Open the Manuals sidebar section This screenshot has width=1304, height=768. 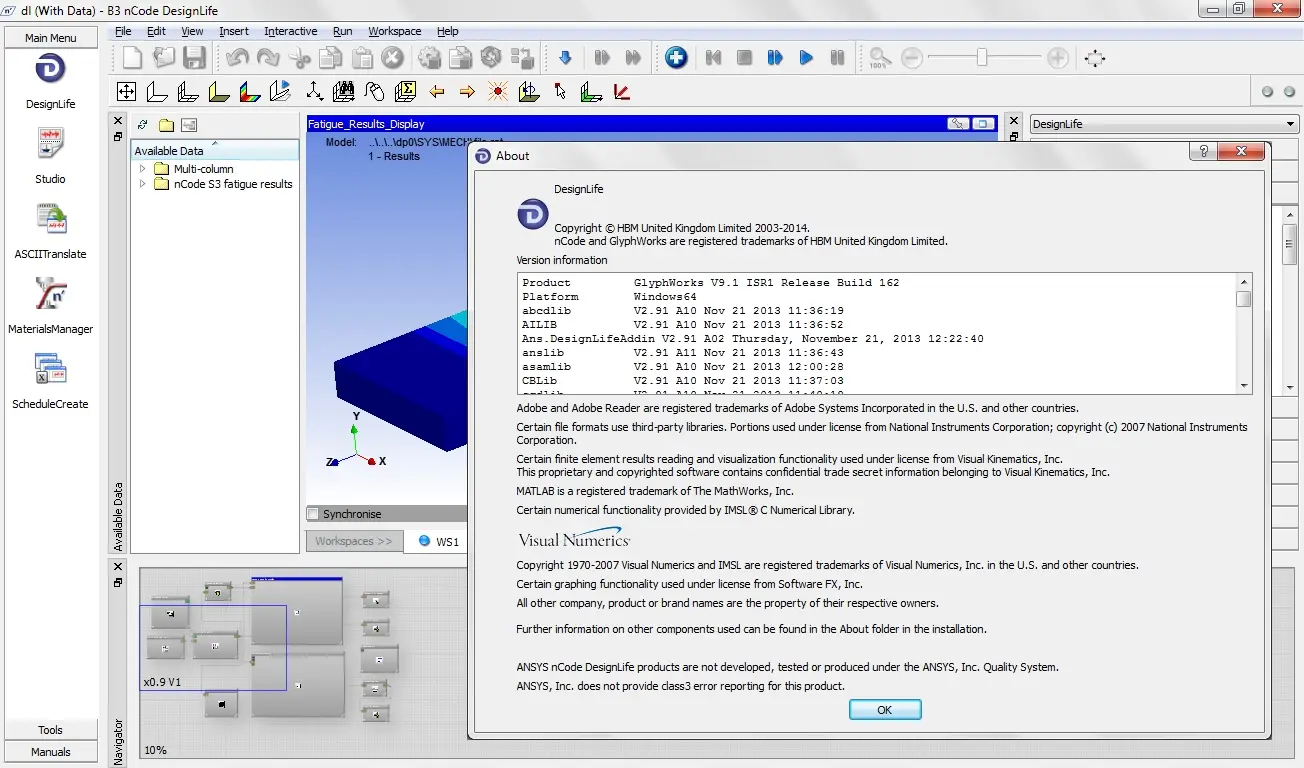[x=51, y=752]
